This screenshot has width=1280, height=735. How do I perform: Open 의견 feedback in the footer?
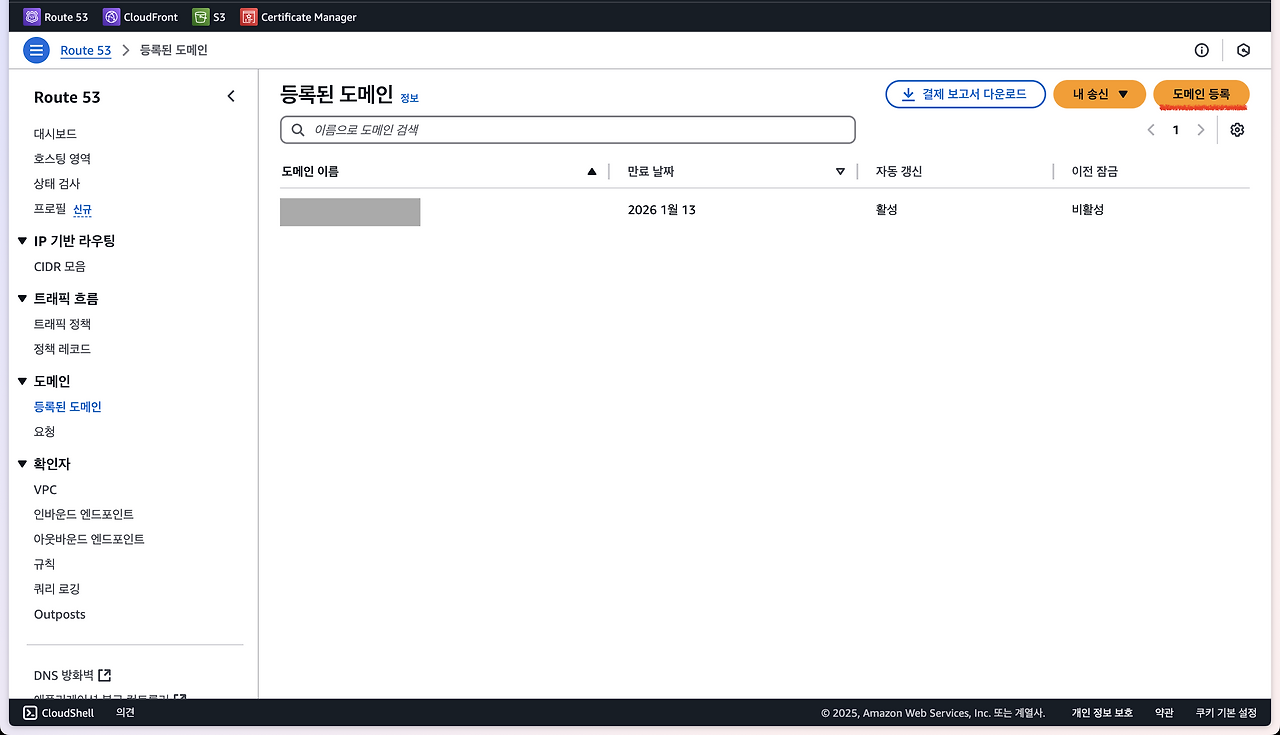click(125, 713)
